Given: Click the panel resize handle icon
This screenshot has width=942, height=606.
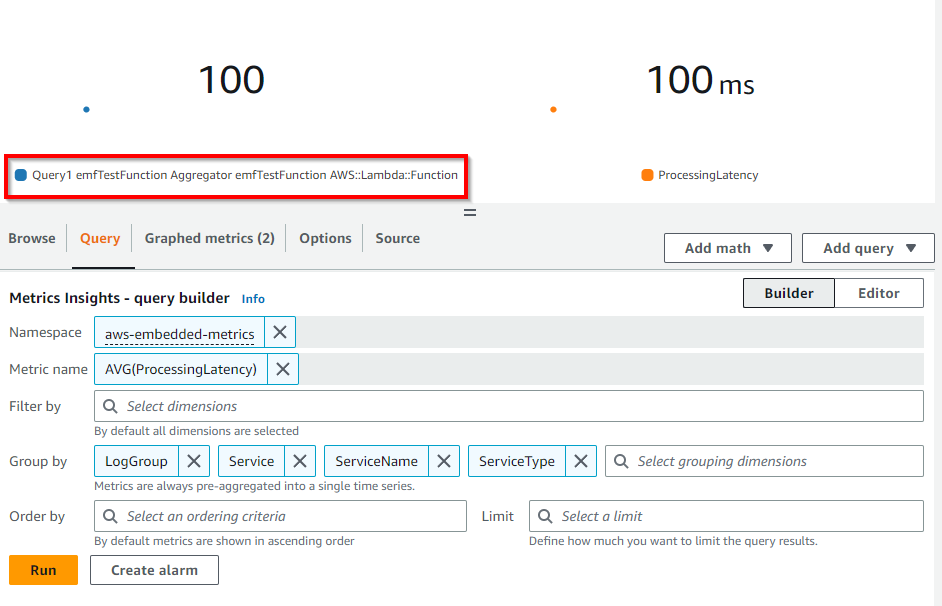Looking at the screenshot, I should [x=470, y=213].
